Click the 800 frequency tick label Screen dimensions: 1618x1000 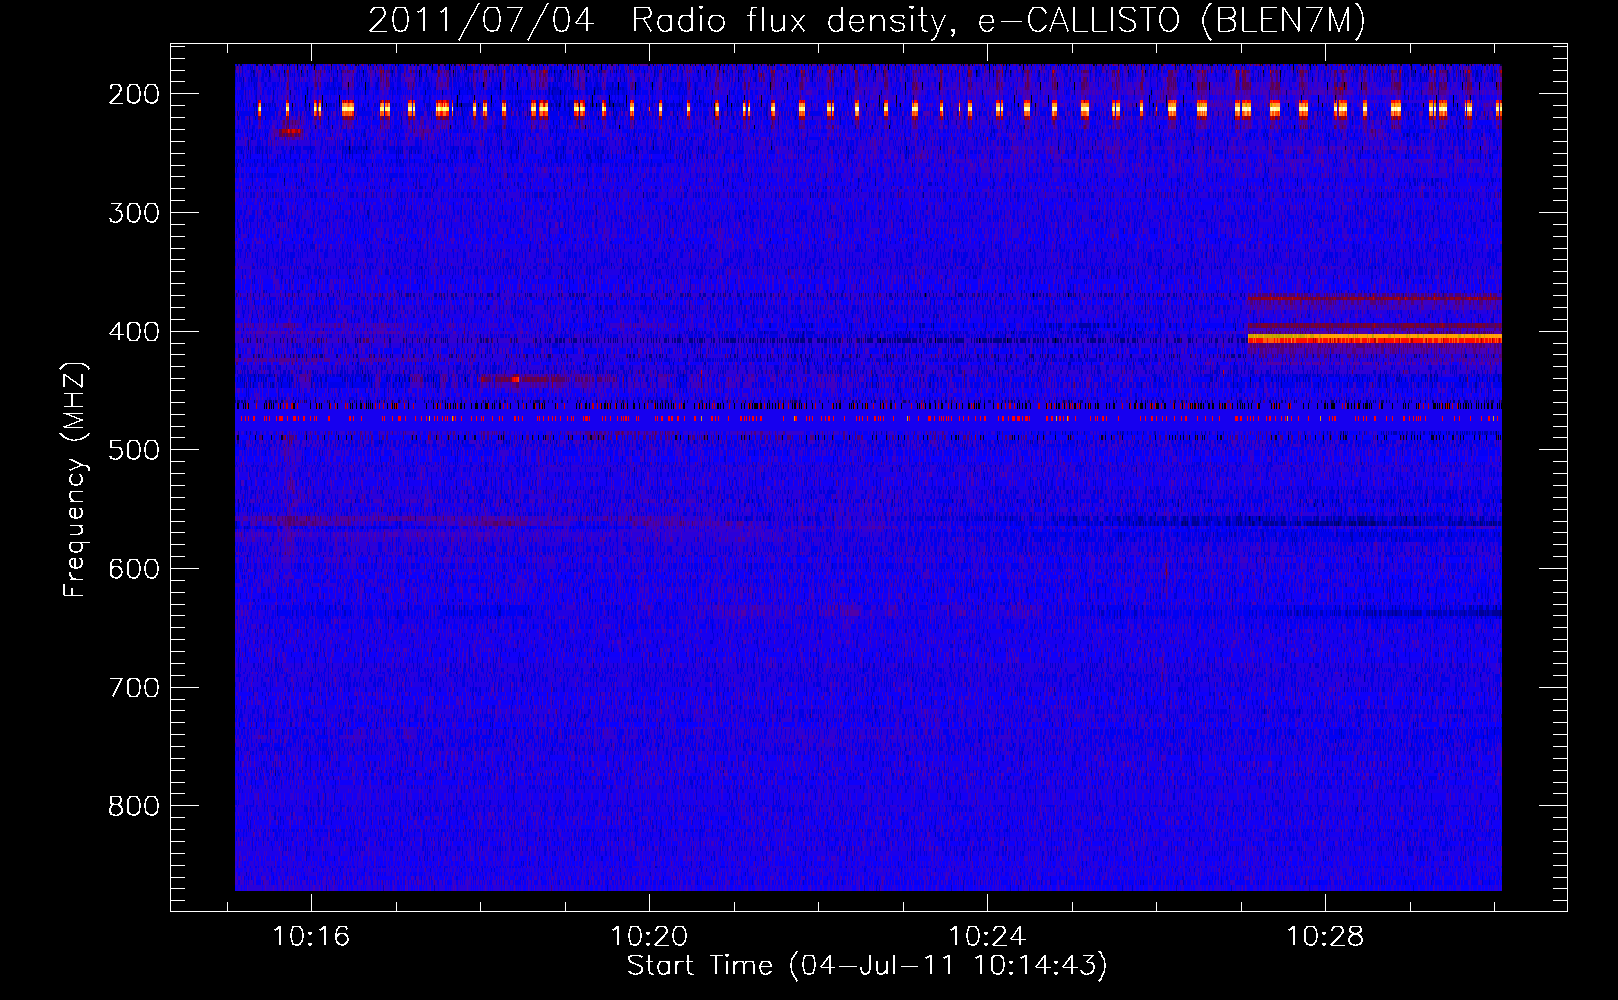point(134,806)
